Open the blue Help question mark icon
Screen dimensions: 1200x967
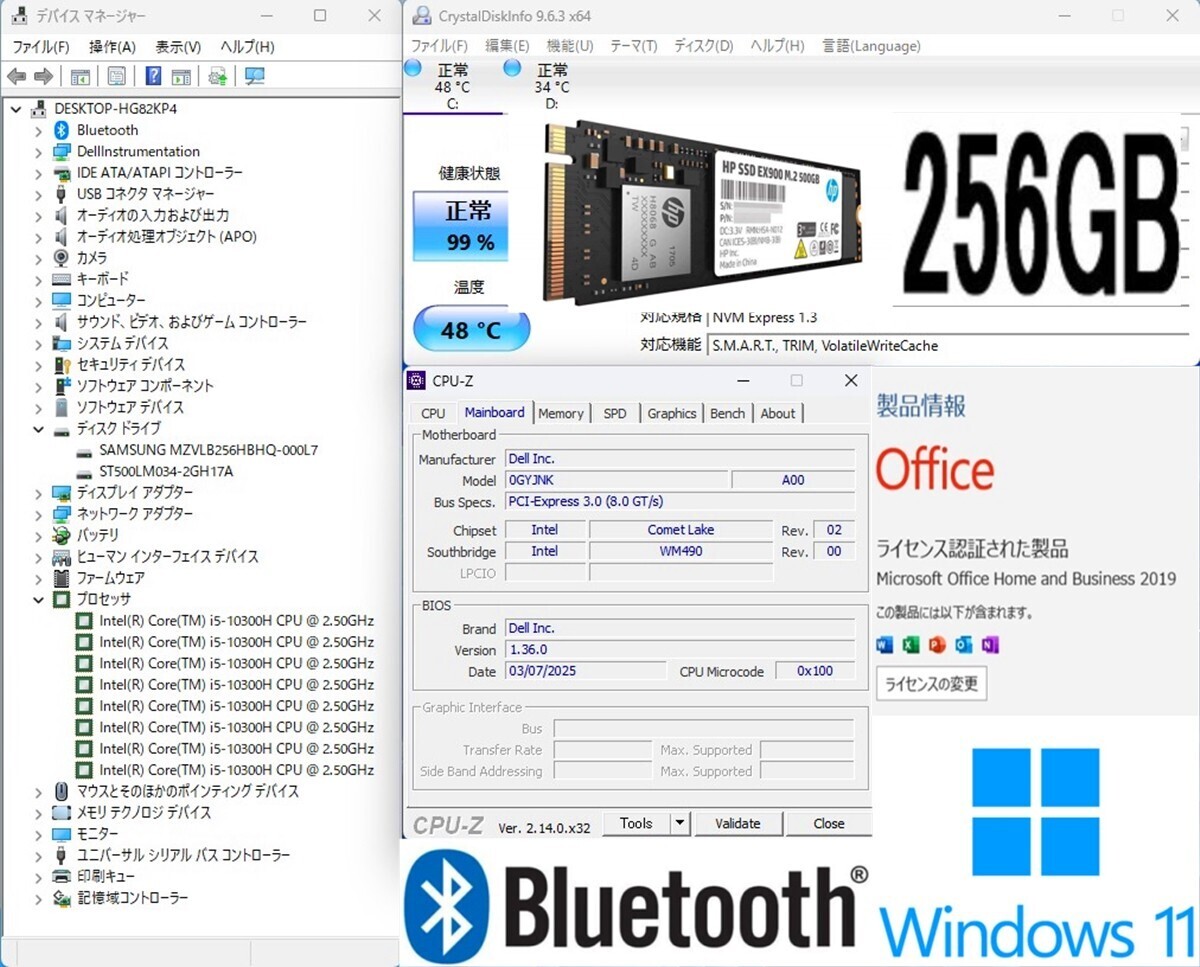coord(153,77)
